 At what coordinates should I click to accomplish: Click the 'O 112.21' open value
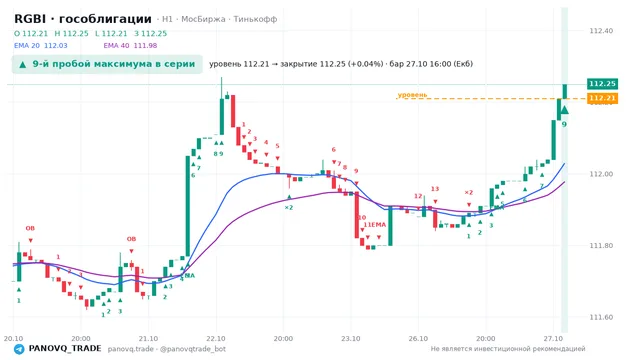[x=31, y=33]
